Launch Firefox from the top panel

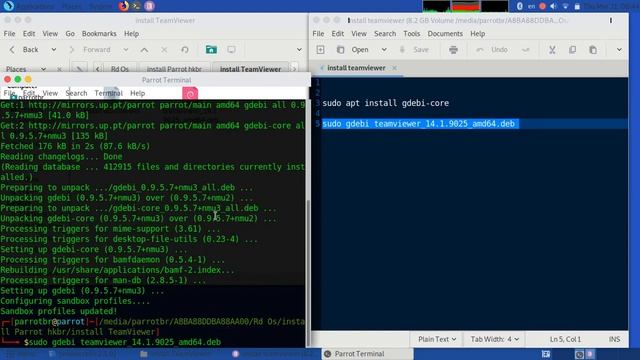point(123,6)
